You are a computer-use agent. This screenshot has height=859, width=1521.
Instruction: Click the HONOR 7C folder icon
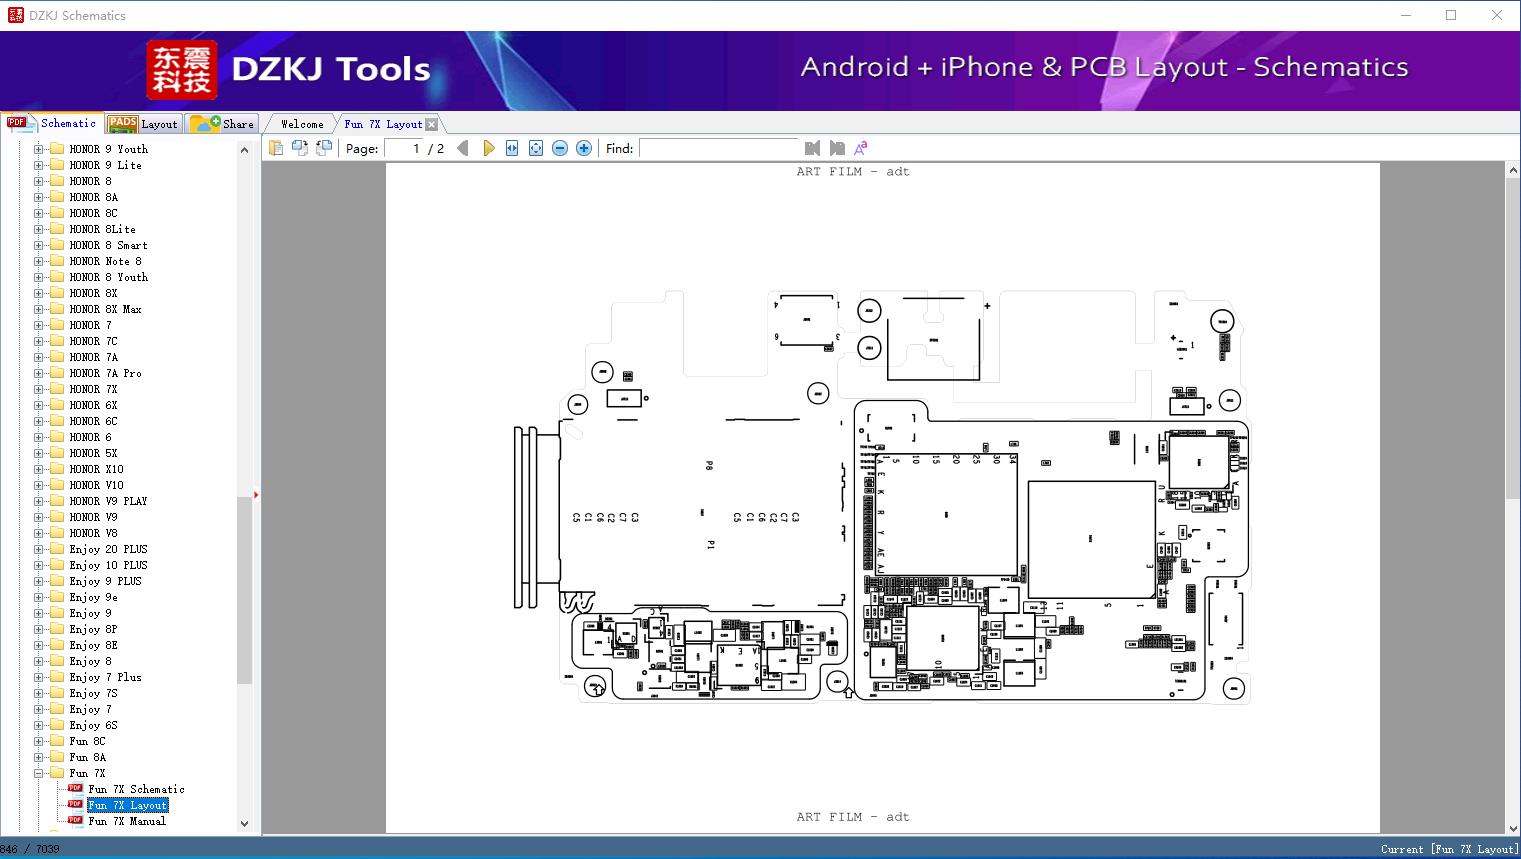tap(57, 341)
